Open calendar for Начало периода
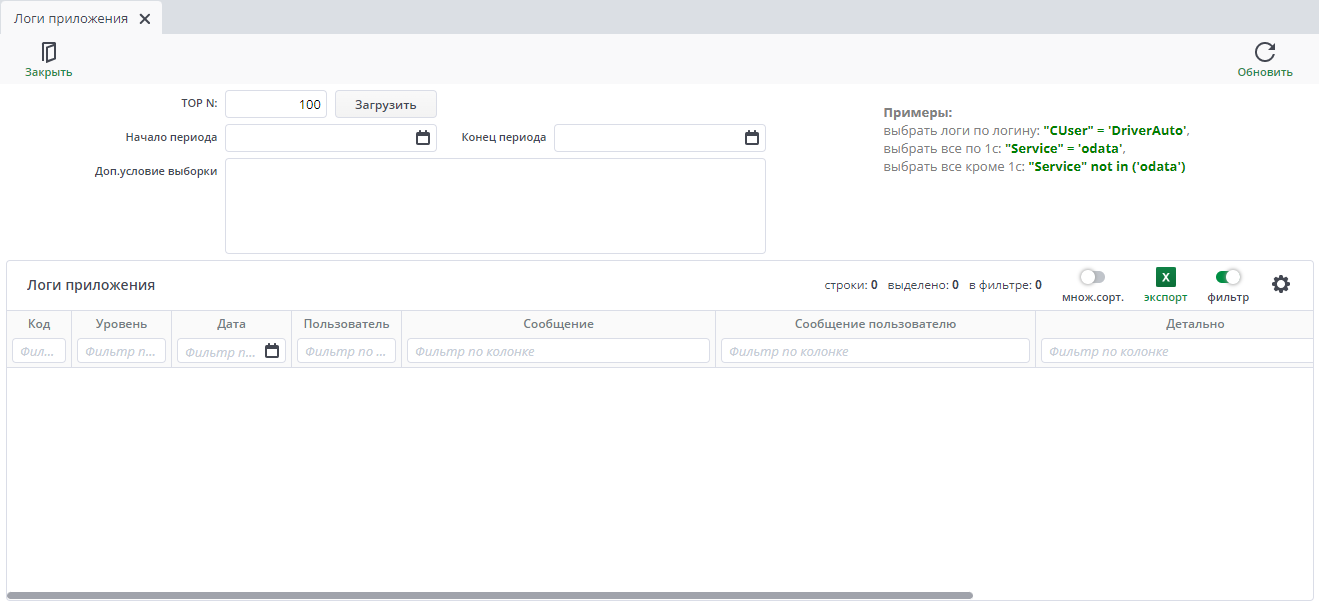Image resolution: width=1319 pixels, height=606 pixels. click(423, 138)
